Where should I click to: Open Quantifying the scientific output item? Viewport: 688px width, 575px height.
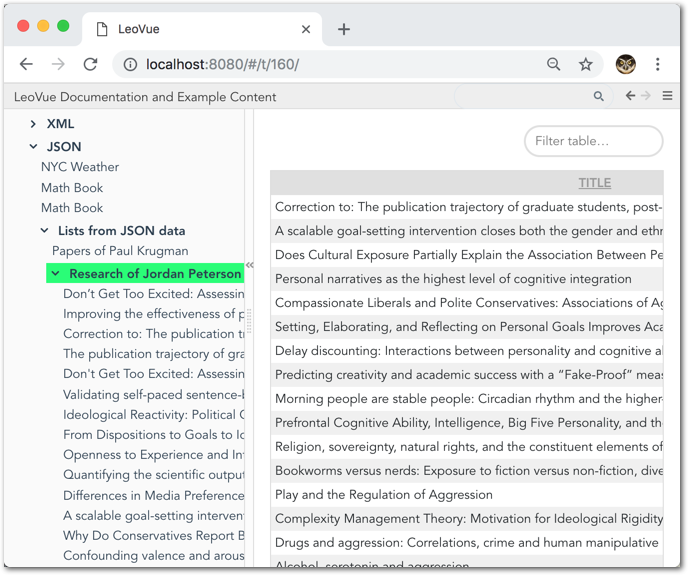[x=154, y=475]
